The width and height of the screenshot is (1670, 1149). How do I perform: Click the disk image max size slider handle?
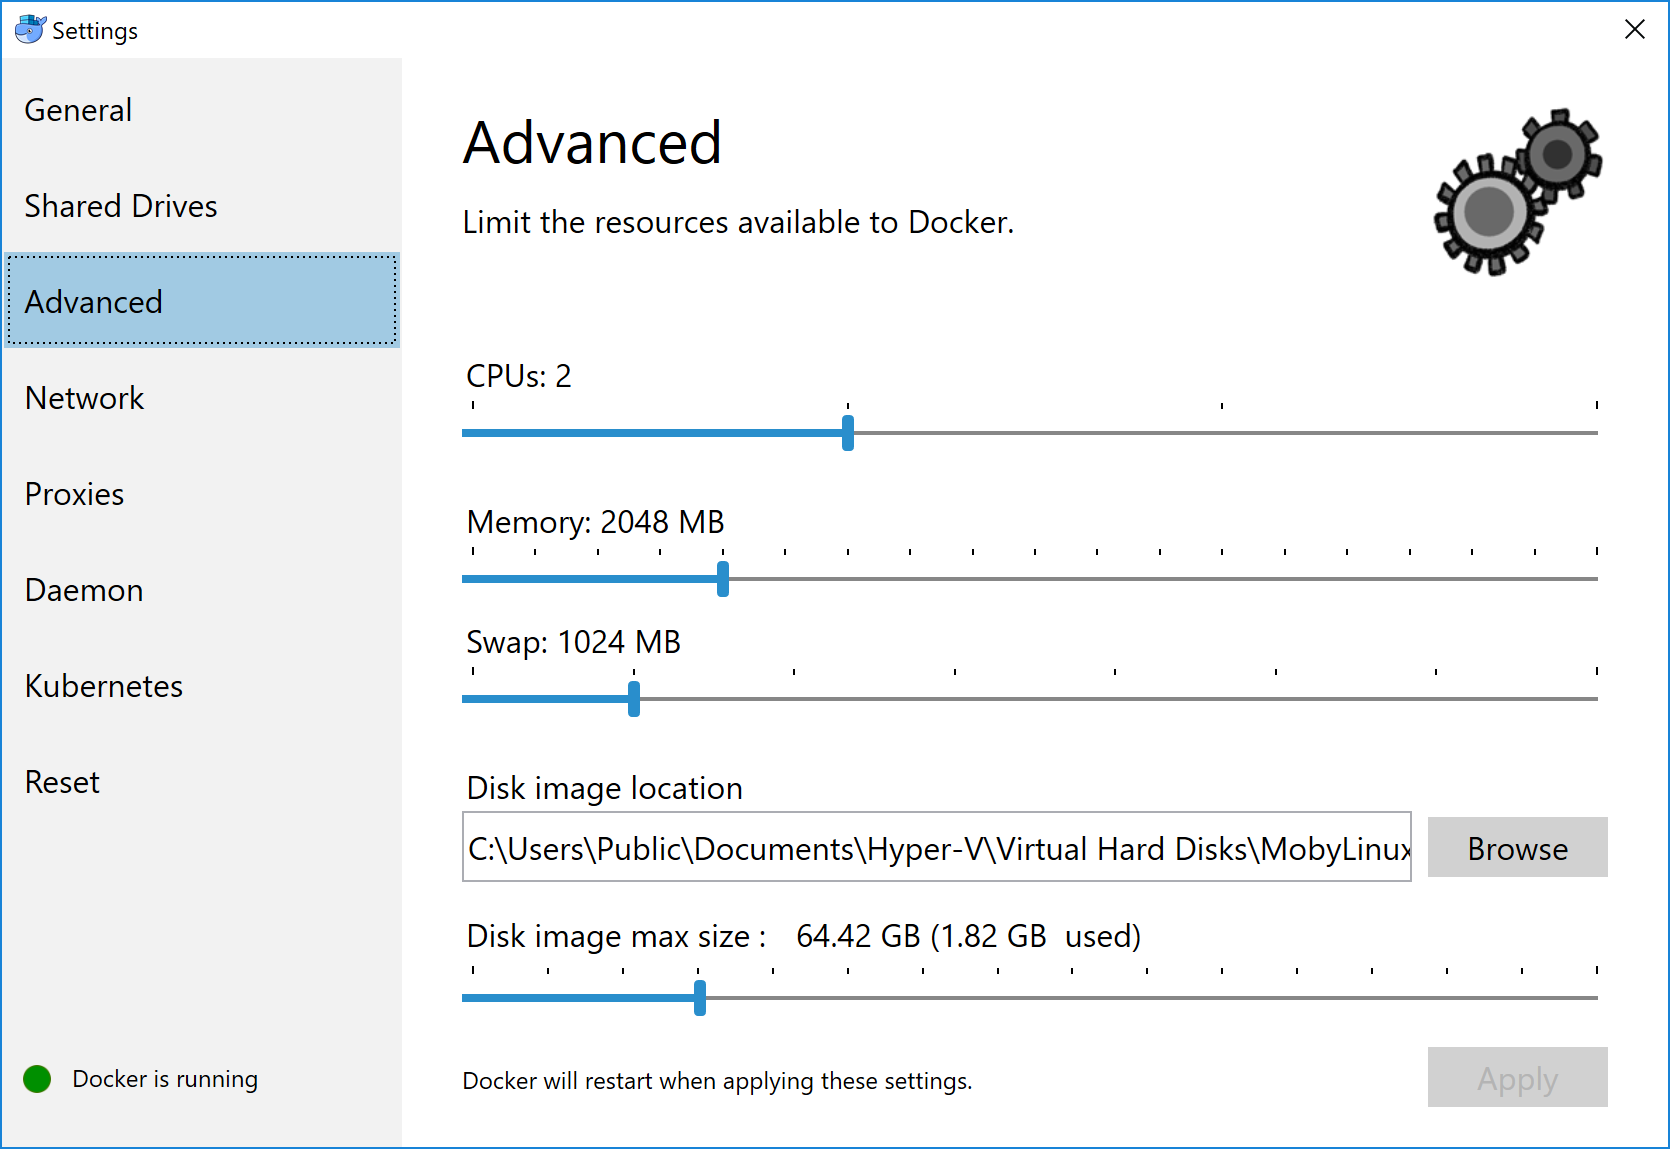coord(700,998)
